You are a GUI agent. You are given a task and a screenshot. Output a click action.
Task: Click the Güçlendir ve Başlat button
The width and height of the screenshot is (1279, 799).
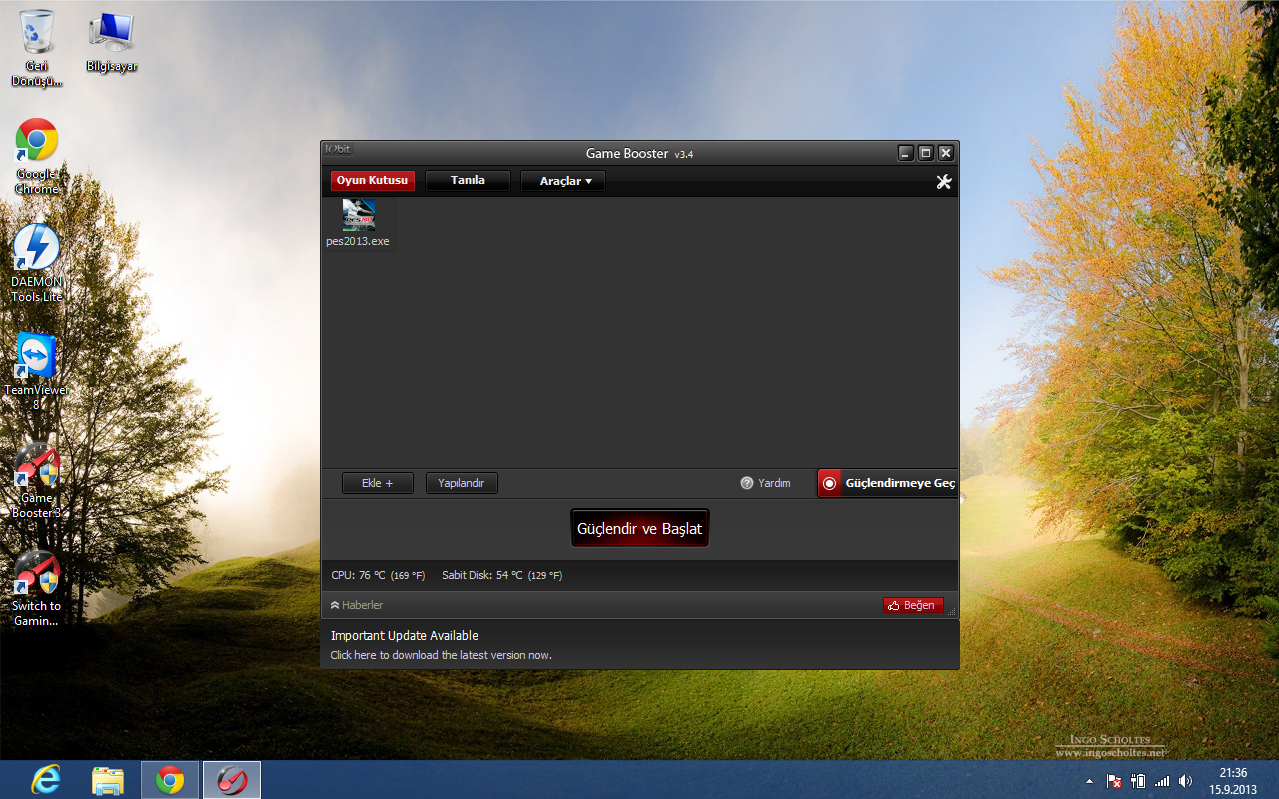coord(640,528)
